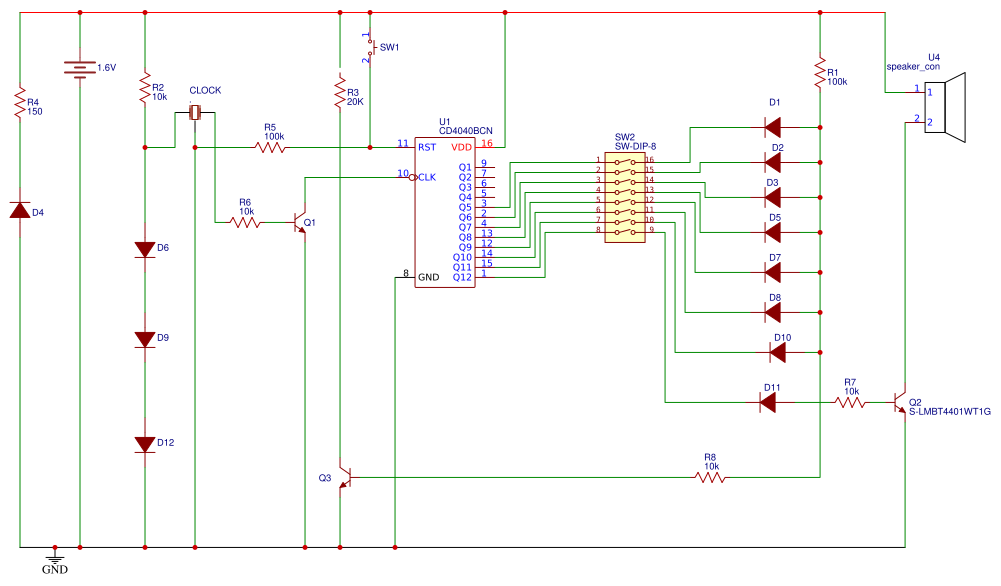Click the Q6 output label on U1
This screenshot has width=1001, height=586.
pyautogui.click(x=465, y=217)
